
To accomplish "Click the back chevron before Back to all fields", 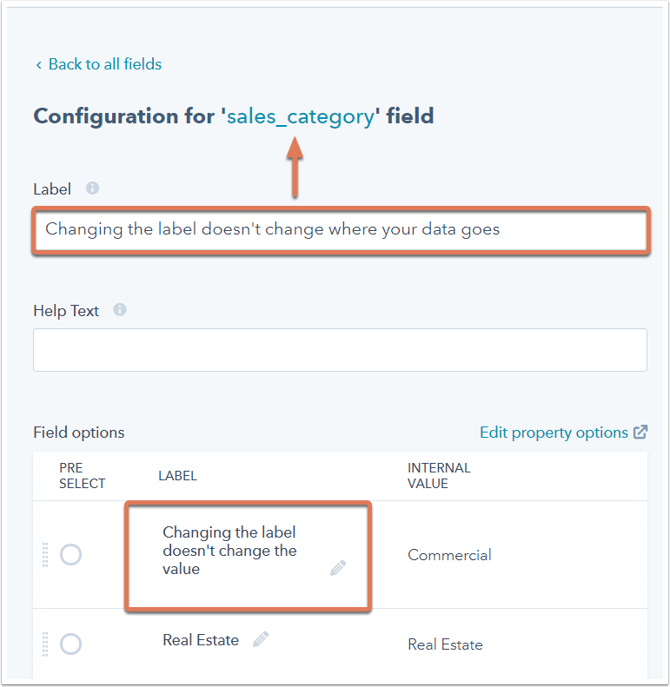I will (x=39, y=65).
